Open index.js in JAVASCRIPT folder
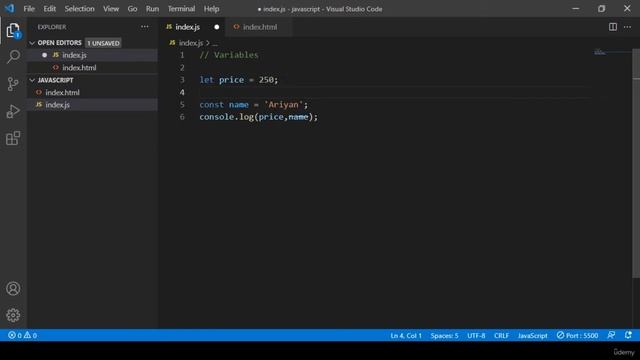The image size is (640, 360). (92, 105)
